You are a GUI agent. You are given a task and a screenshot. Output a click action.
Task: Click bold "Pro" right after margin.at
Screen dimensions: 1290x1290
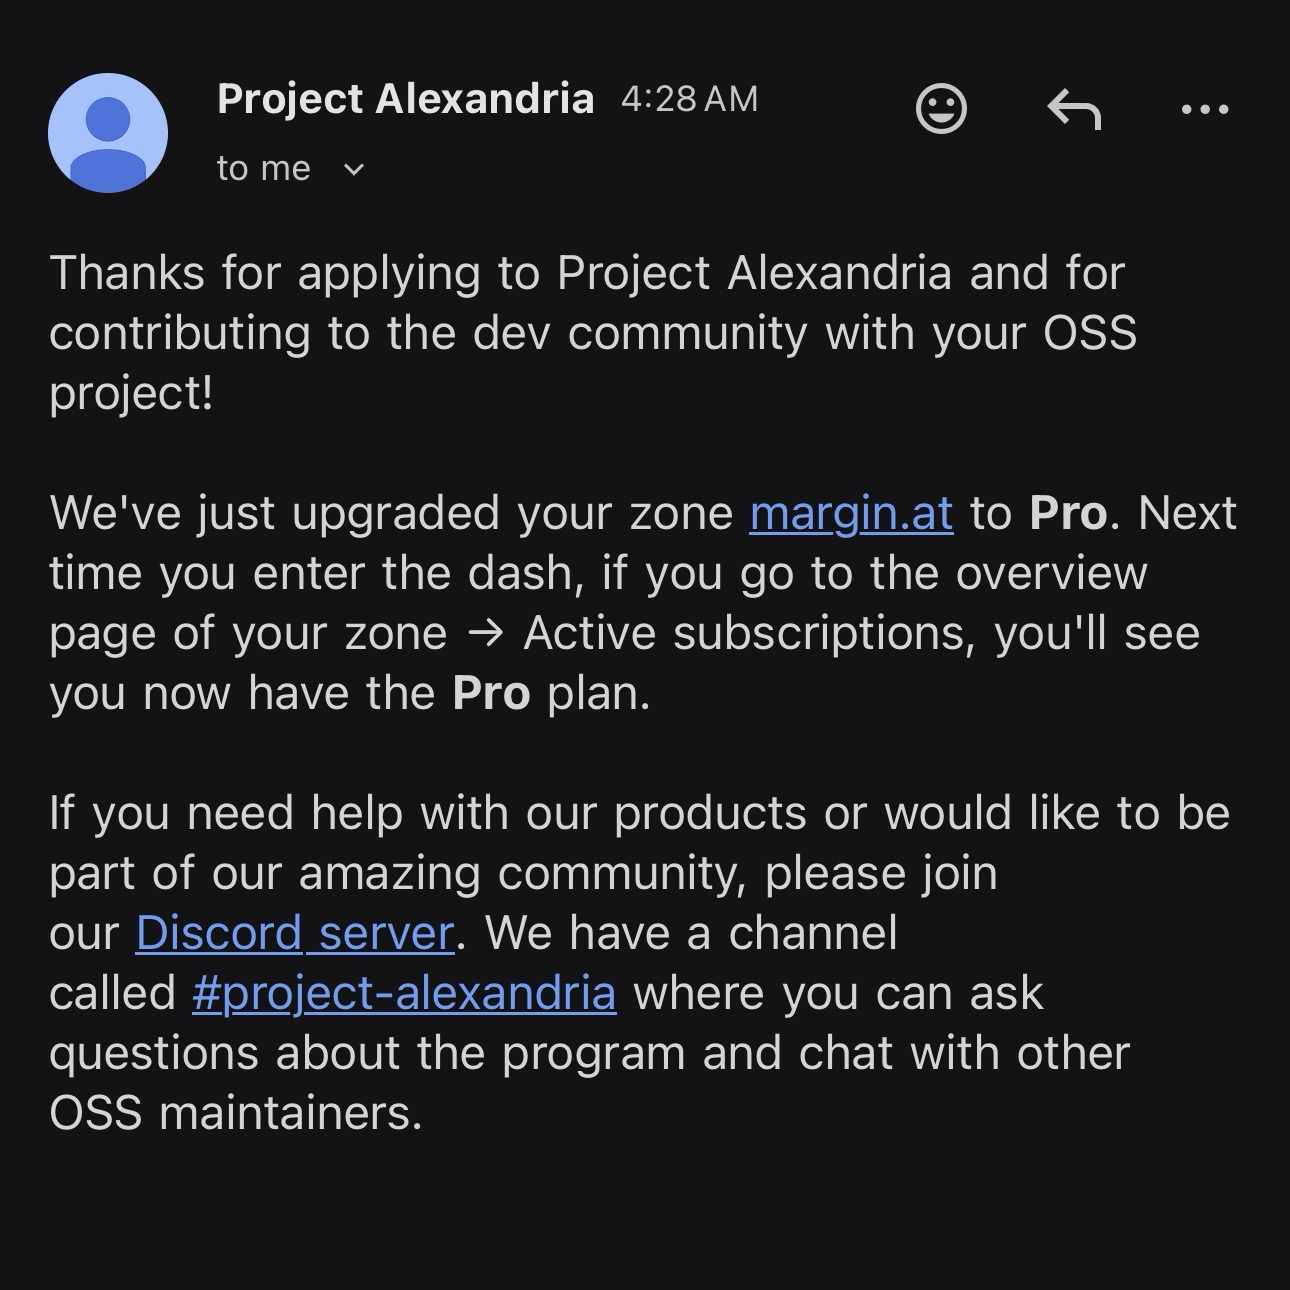[1067, 514]
